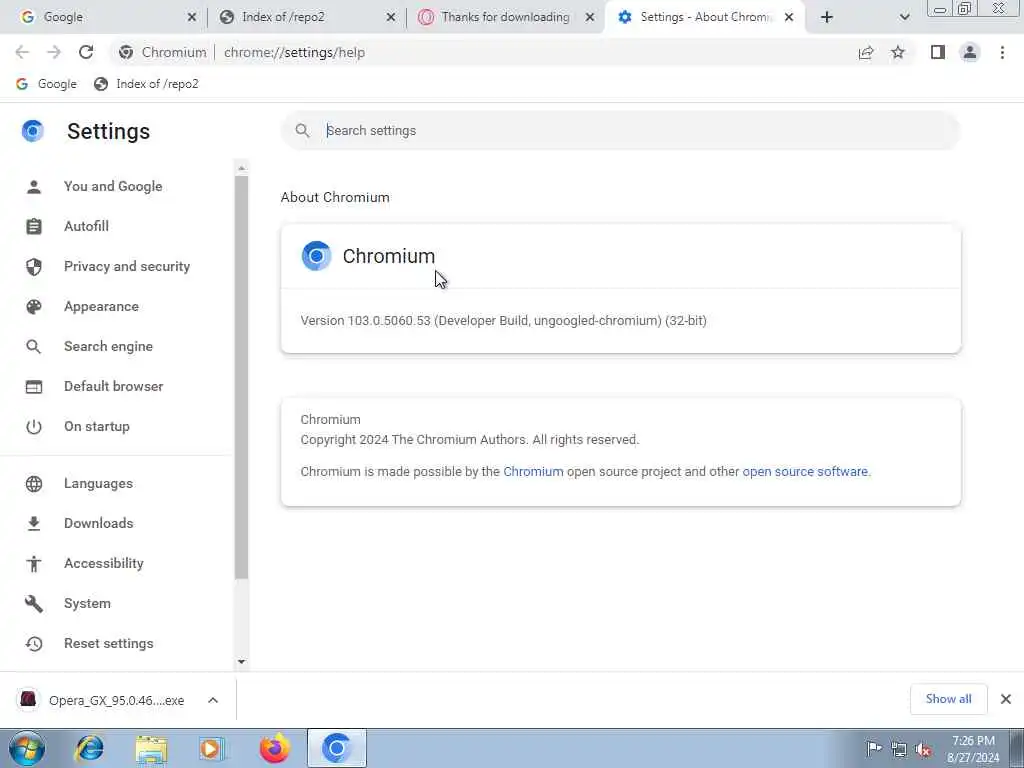1024x768 pixels.
Task: Click the sidebar scrollbar thumb
Action: pos(242,377)
